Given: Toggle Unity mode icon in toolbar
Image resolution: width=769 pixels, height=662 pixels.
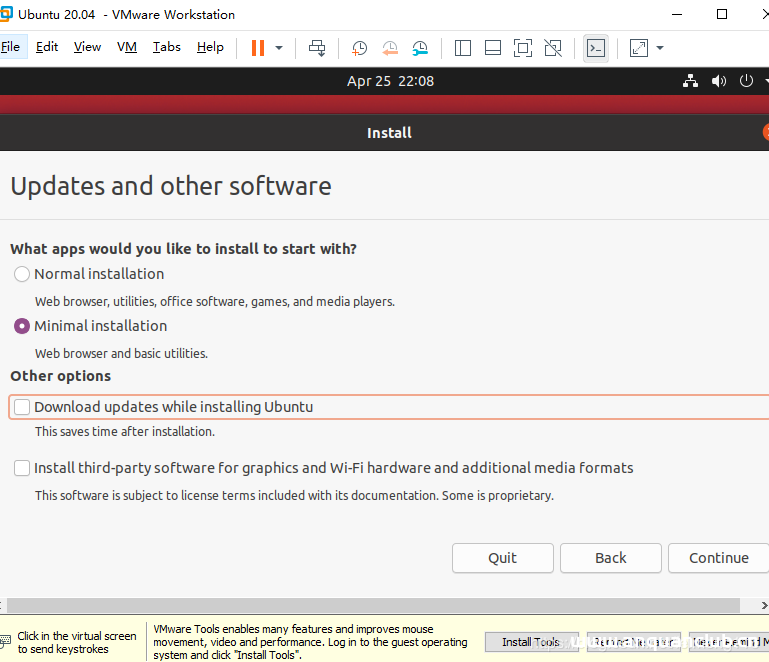Looking at the screenshot, I should (x=553, y=48).
